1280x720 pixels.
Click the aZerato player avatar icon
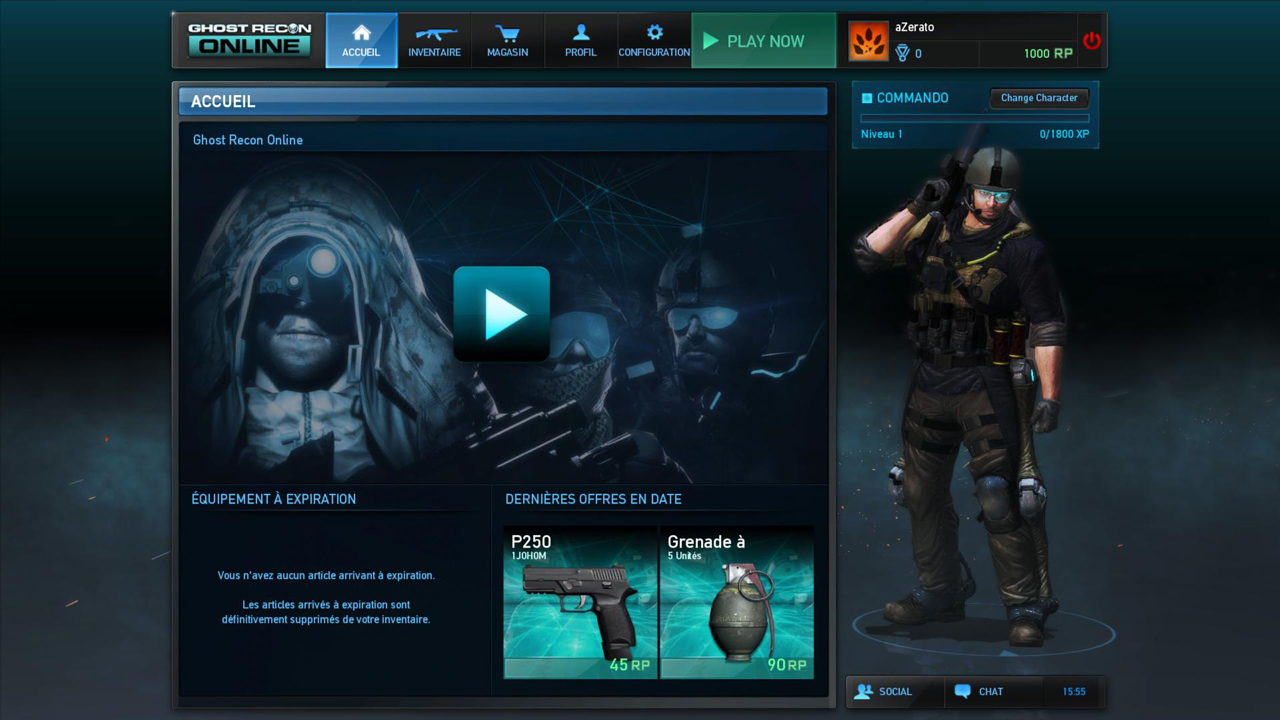(x=868, y=41)
